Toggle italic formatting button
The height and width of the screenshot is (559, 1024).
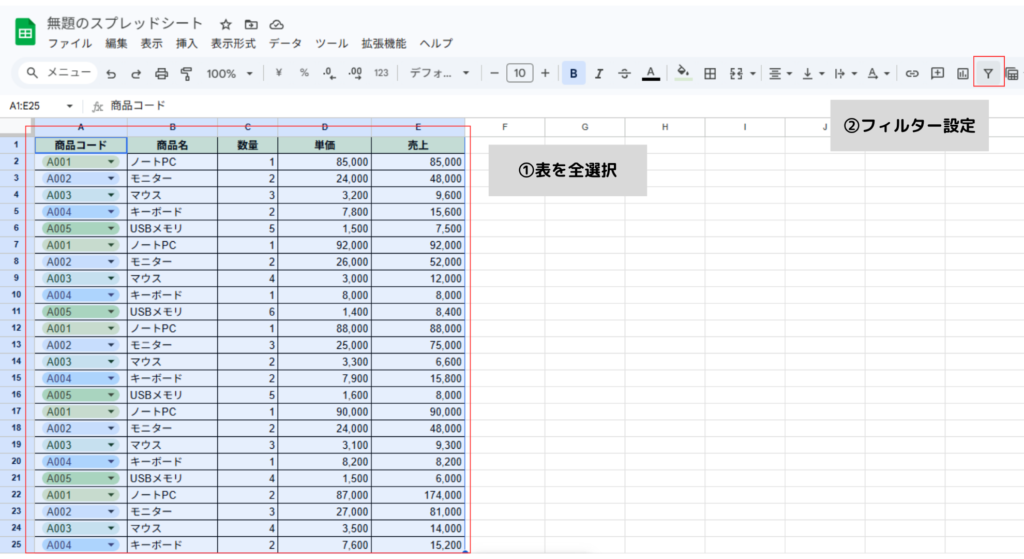click(599, 73)
